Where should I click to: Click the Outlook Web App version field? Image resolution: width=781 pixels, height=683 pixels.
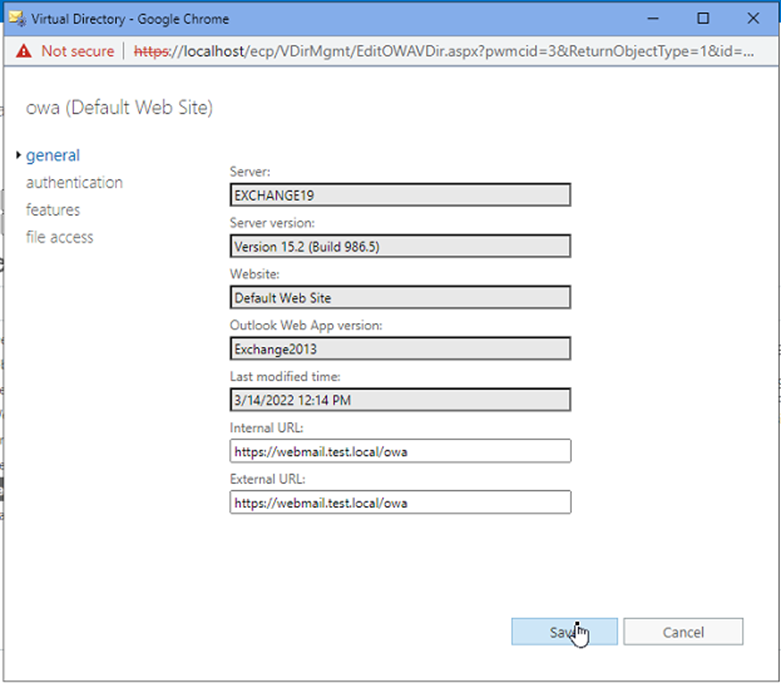pyautogui.click(x=400, y=348)
